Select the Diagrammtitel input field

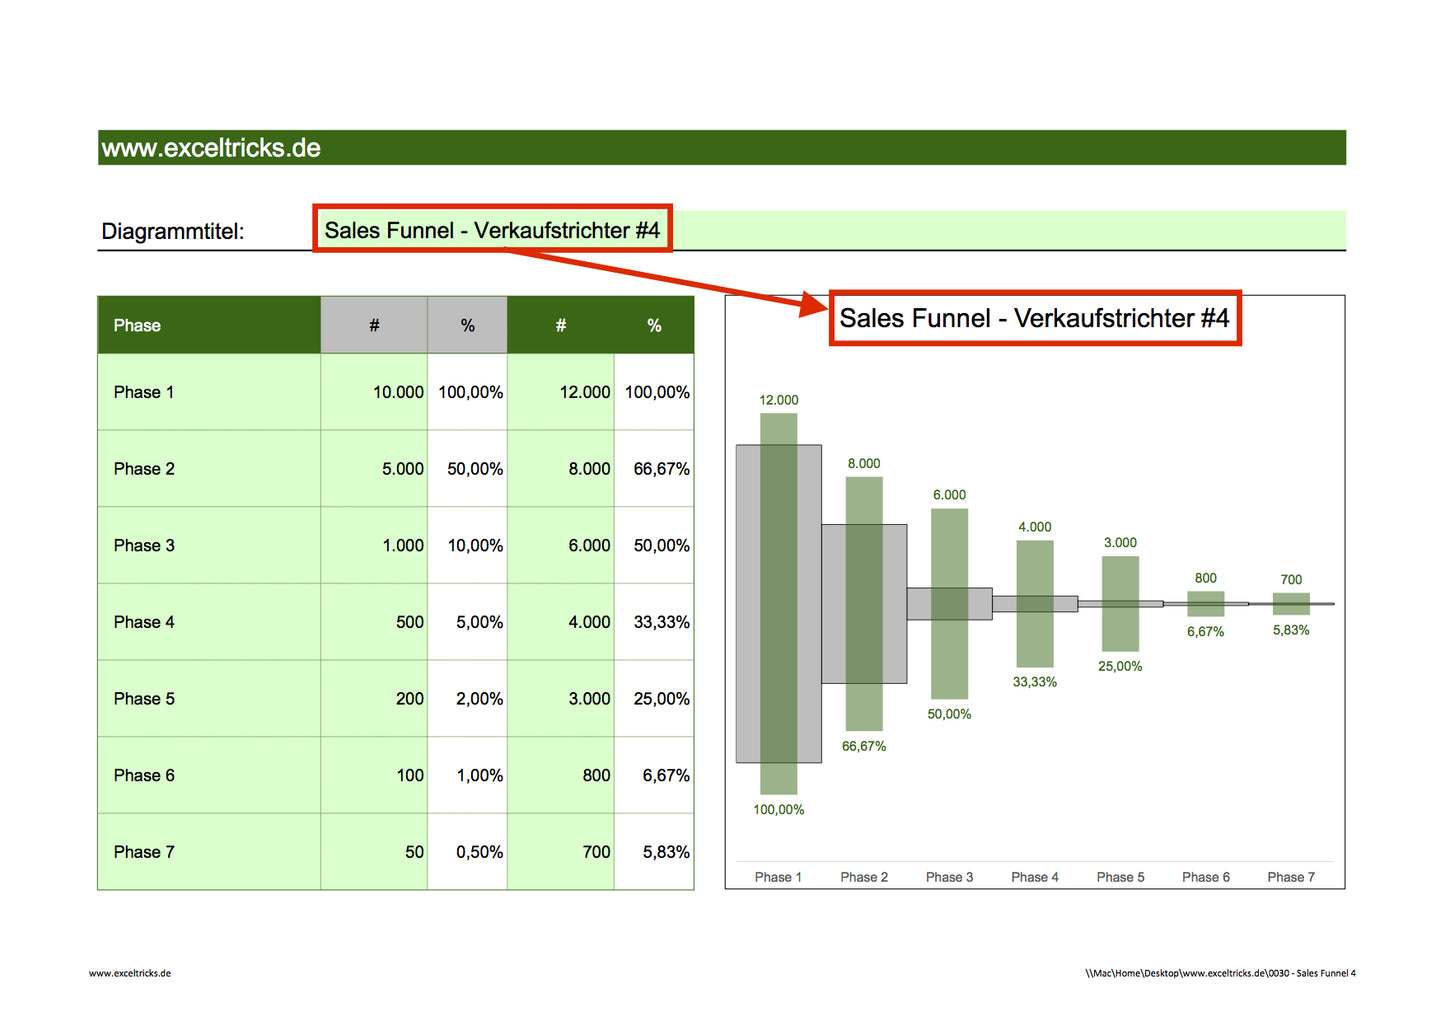tap(492, 229)
